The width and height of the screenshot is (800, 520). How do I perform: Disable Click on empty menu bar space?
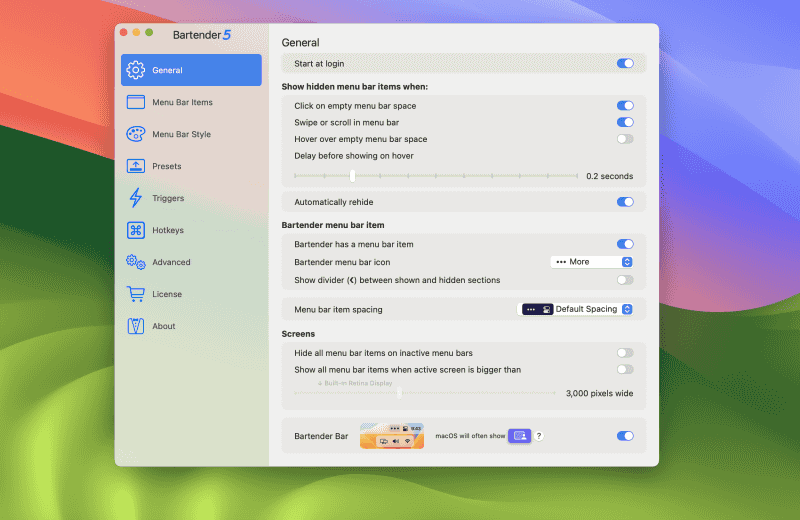click(x=625, y=106)
